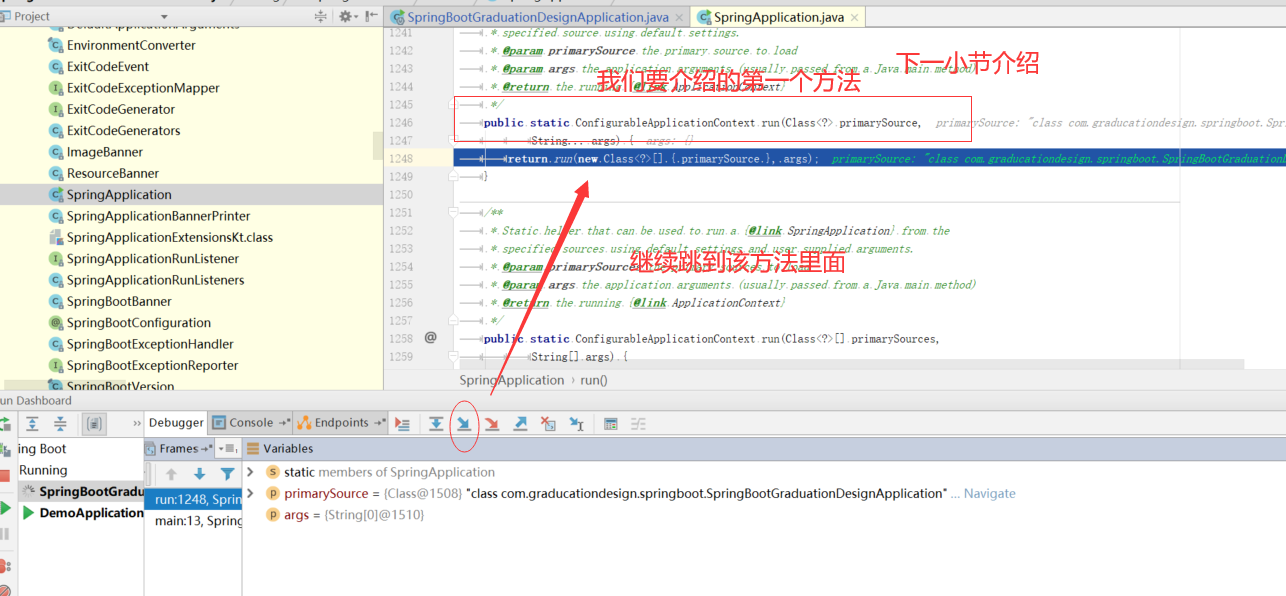Click the circled Step Into icon
Screen dimensions: 1286x596
[463, 423]
